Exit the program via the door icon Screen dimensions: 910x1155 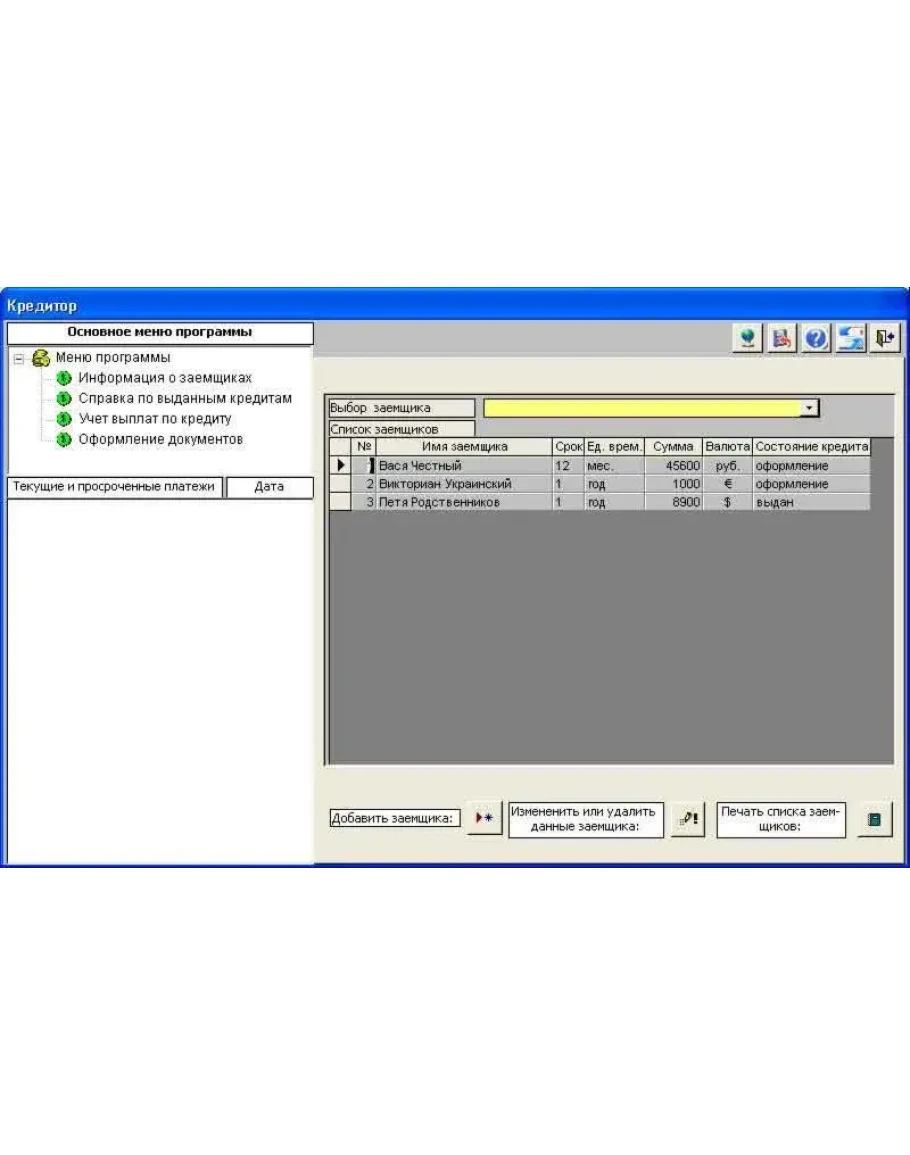tap(886, 339)
